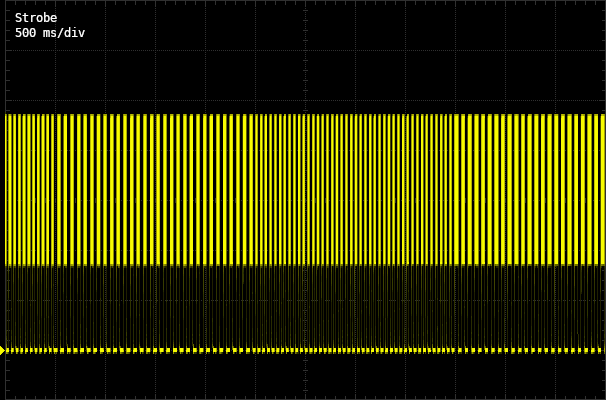The height and width of the screenshot is (400, 606).
Task: Click the dense yellow waveform band center
Action: click(x=303, y=190)
